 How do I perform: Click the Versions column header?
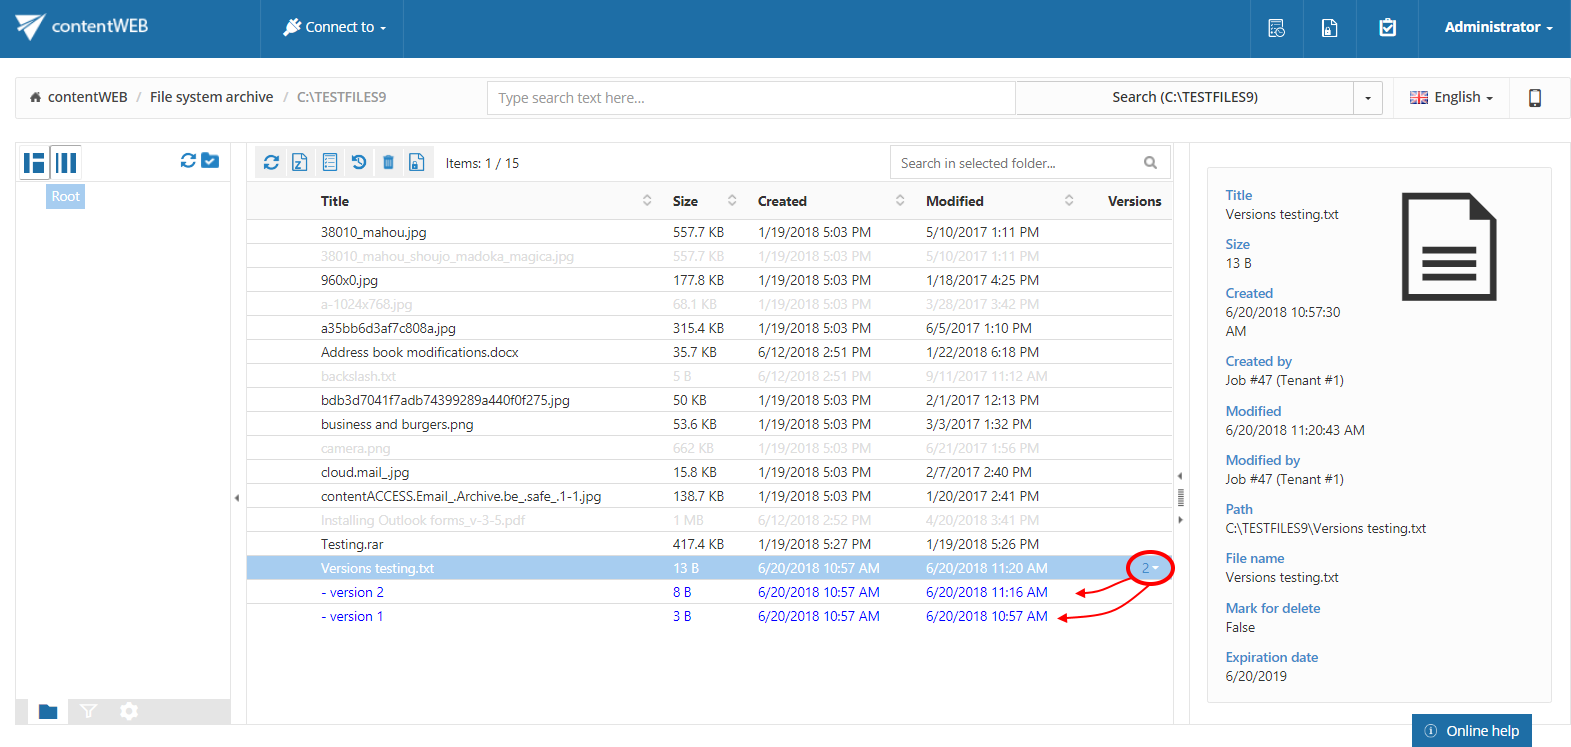1134,201
